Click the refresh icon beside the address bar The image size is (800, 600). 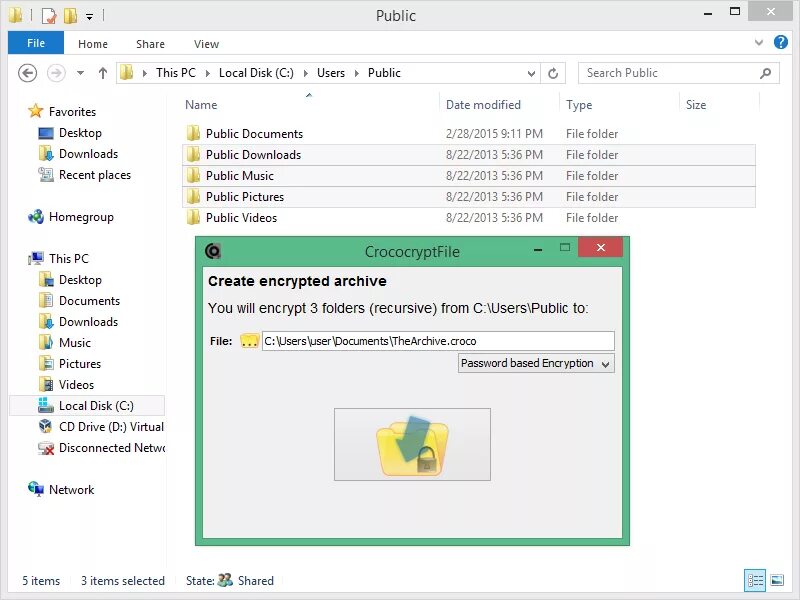coord(554,72)
